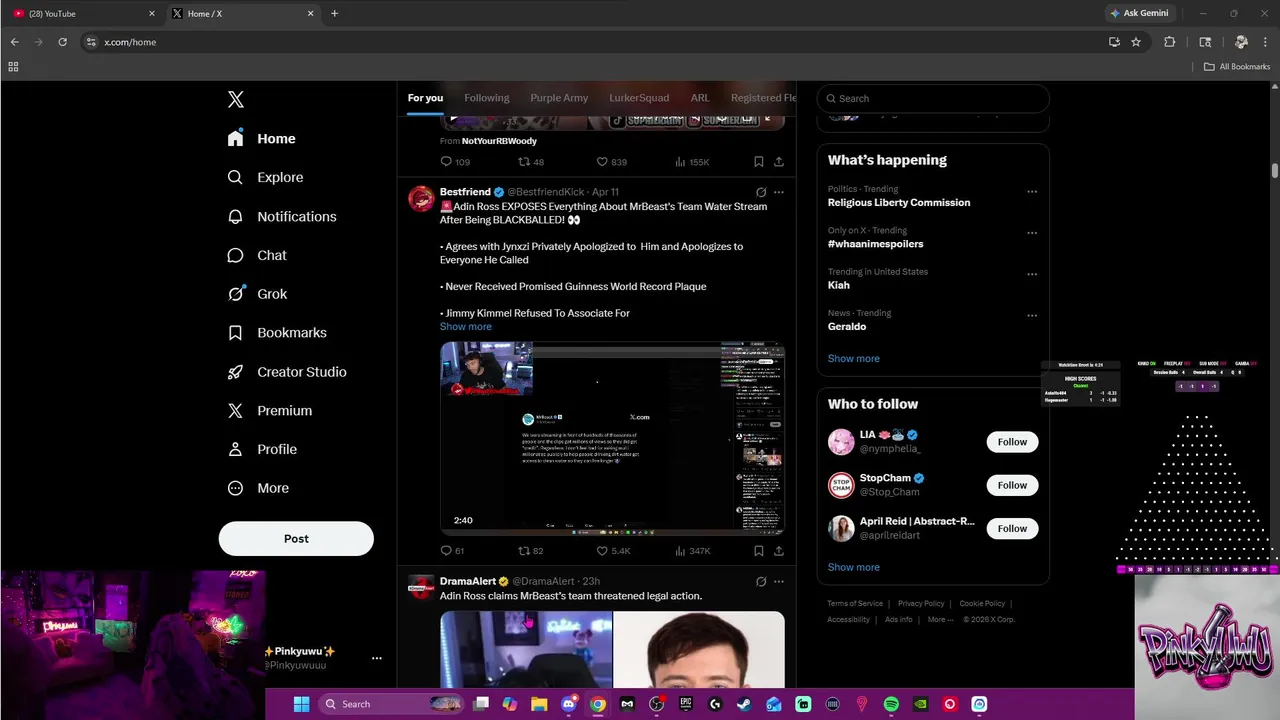
Task: Open All Bookmarks folder
Action: tap(1237, 67)
